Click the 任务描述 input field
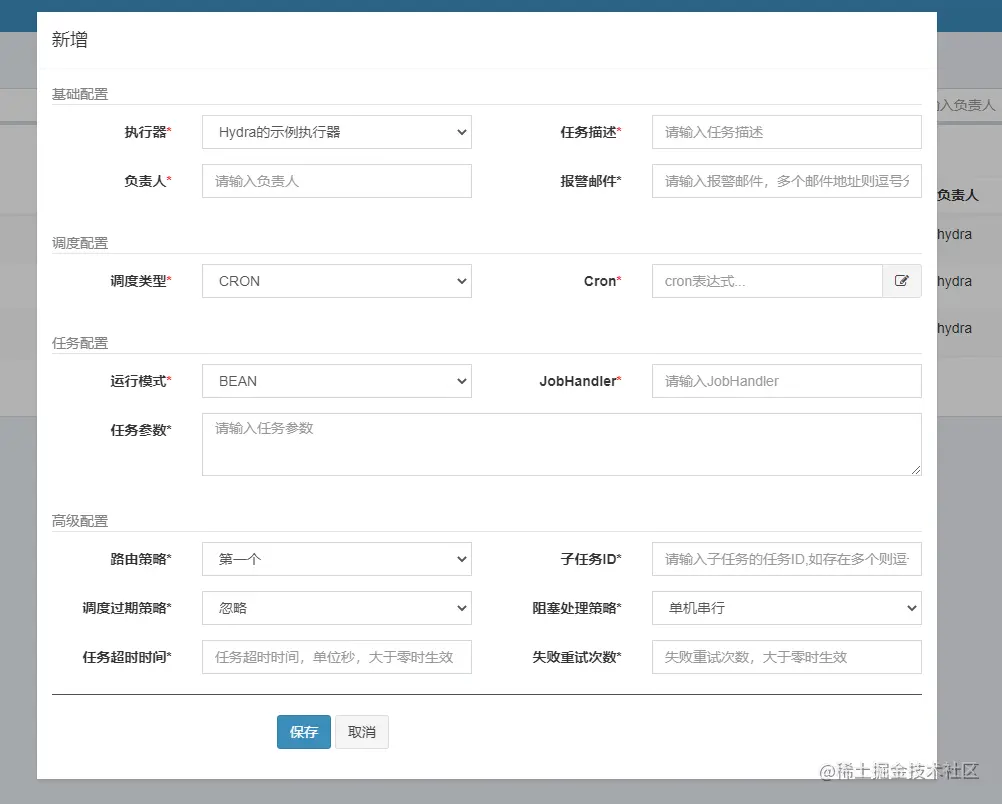The width and height of the screenshot is (1002, 804). [x=787, y=132]
